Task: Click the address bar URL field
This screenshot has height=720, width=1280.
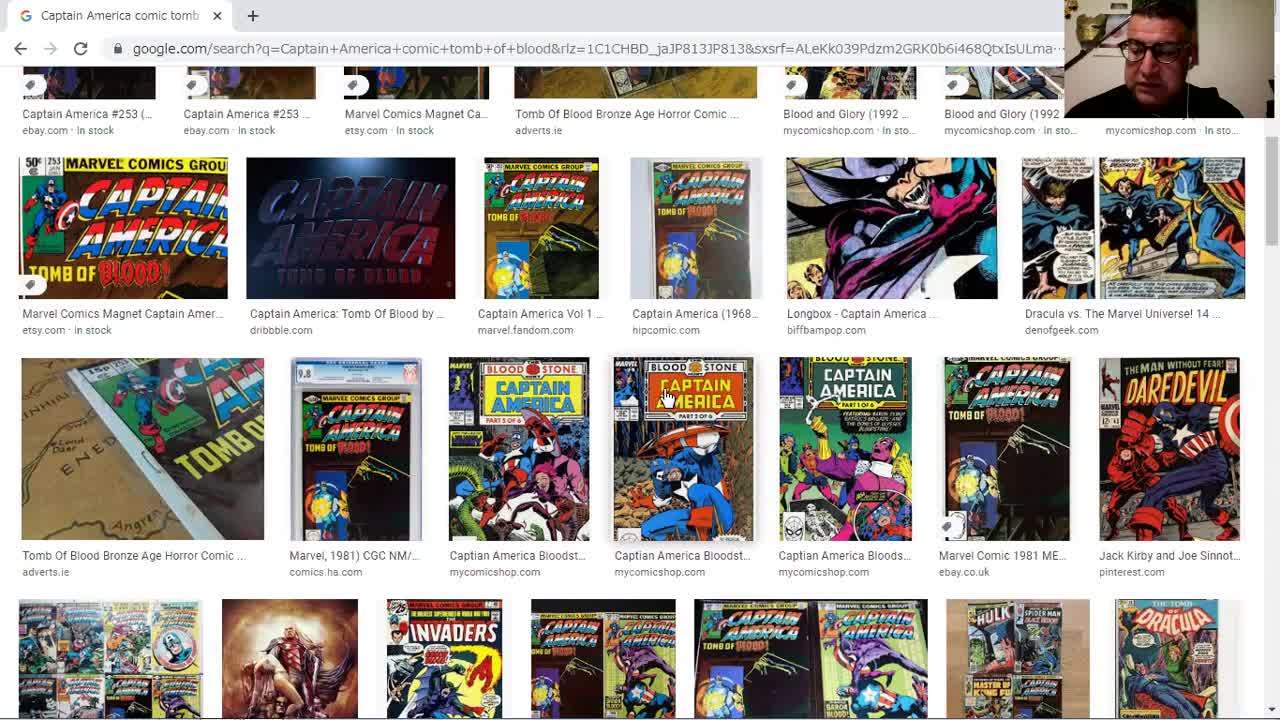Action: pos(598,48)
